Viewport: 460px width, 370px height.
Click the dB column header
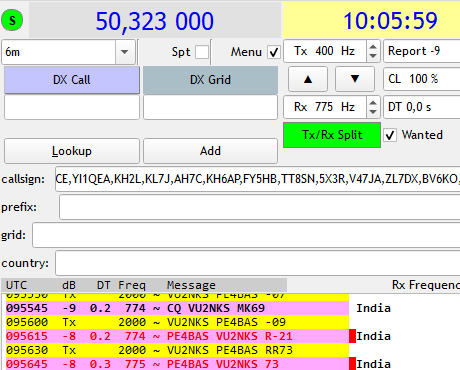69,285
